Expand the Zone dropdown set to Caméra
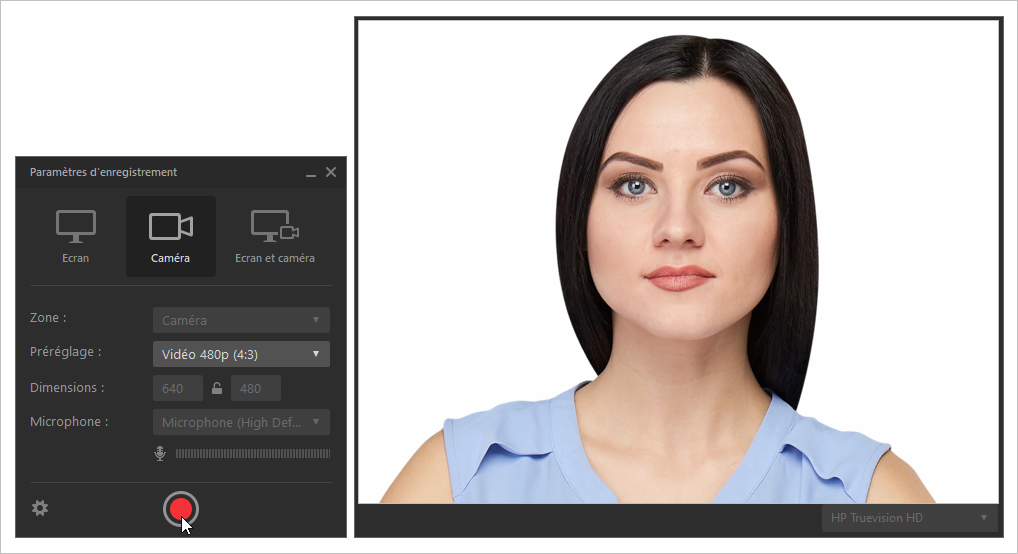Screen dimensions: 1018x554 (x=241, y=320)
